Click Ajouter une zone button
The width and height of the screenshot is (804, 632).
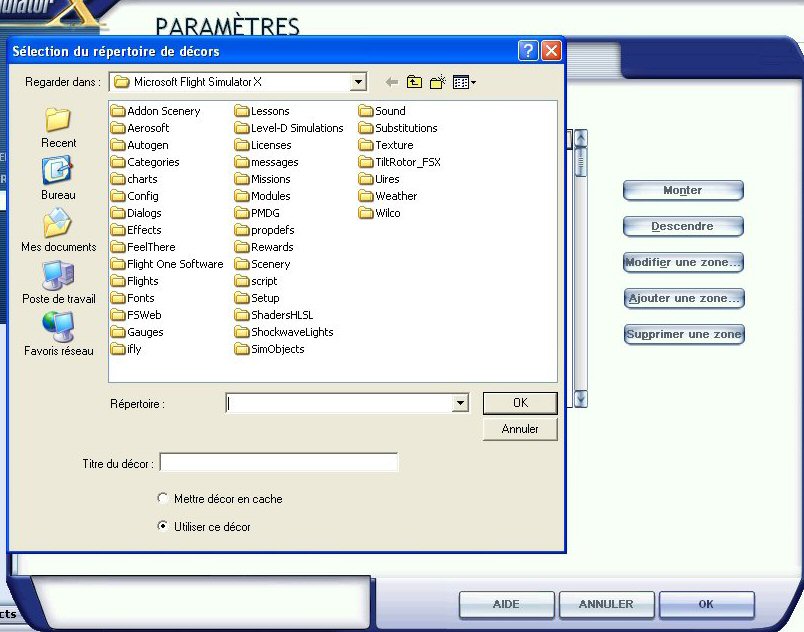point(684,298)
